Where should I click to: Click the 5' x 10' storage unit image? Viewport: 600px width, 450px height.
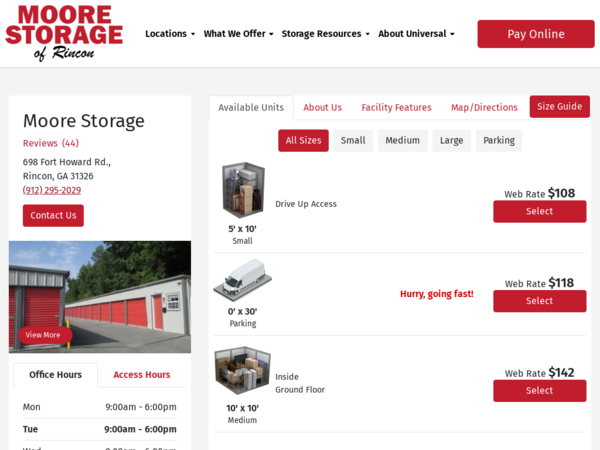coord(243,190)
